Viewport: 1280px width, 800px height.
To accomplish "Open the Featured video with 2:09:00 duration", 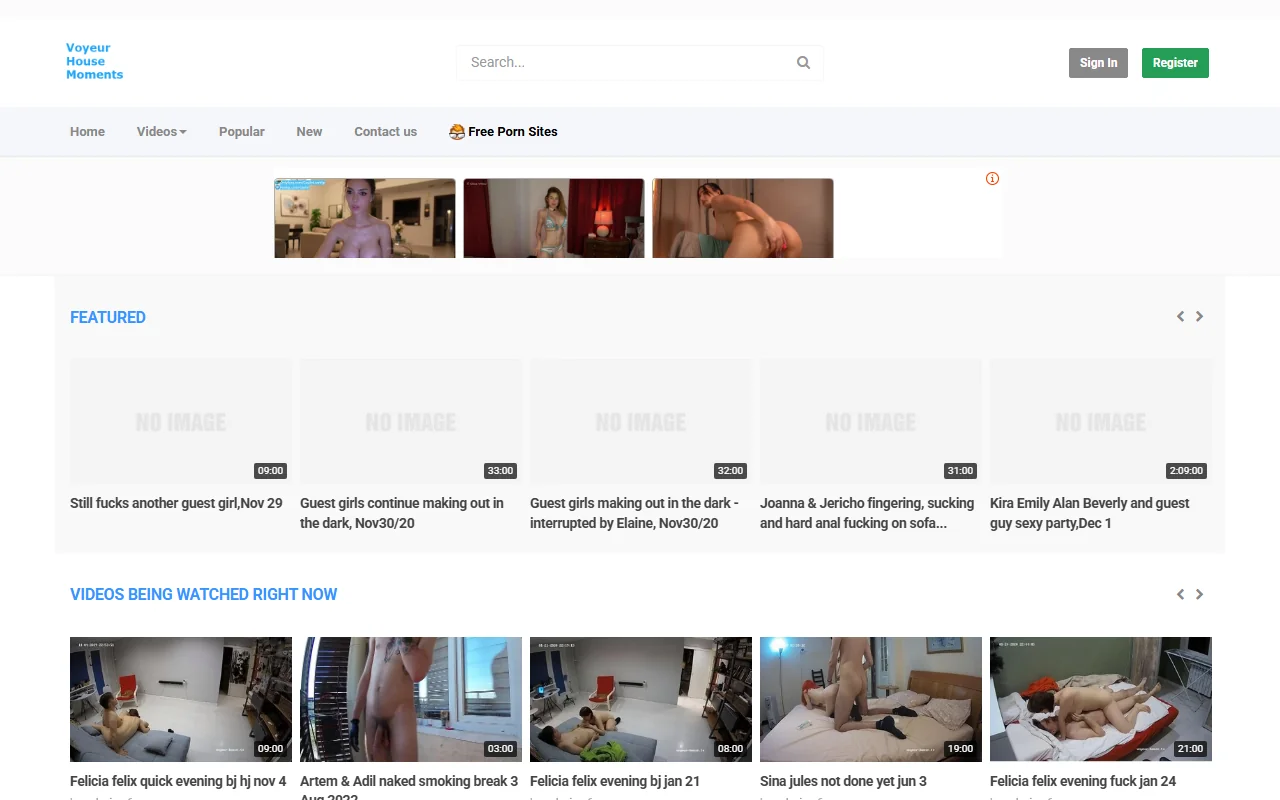I will (1100, 420).
